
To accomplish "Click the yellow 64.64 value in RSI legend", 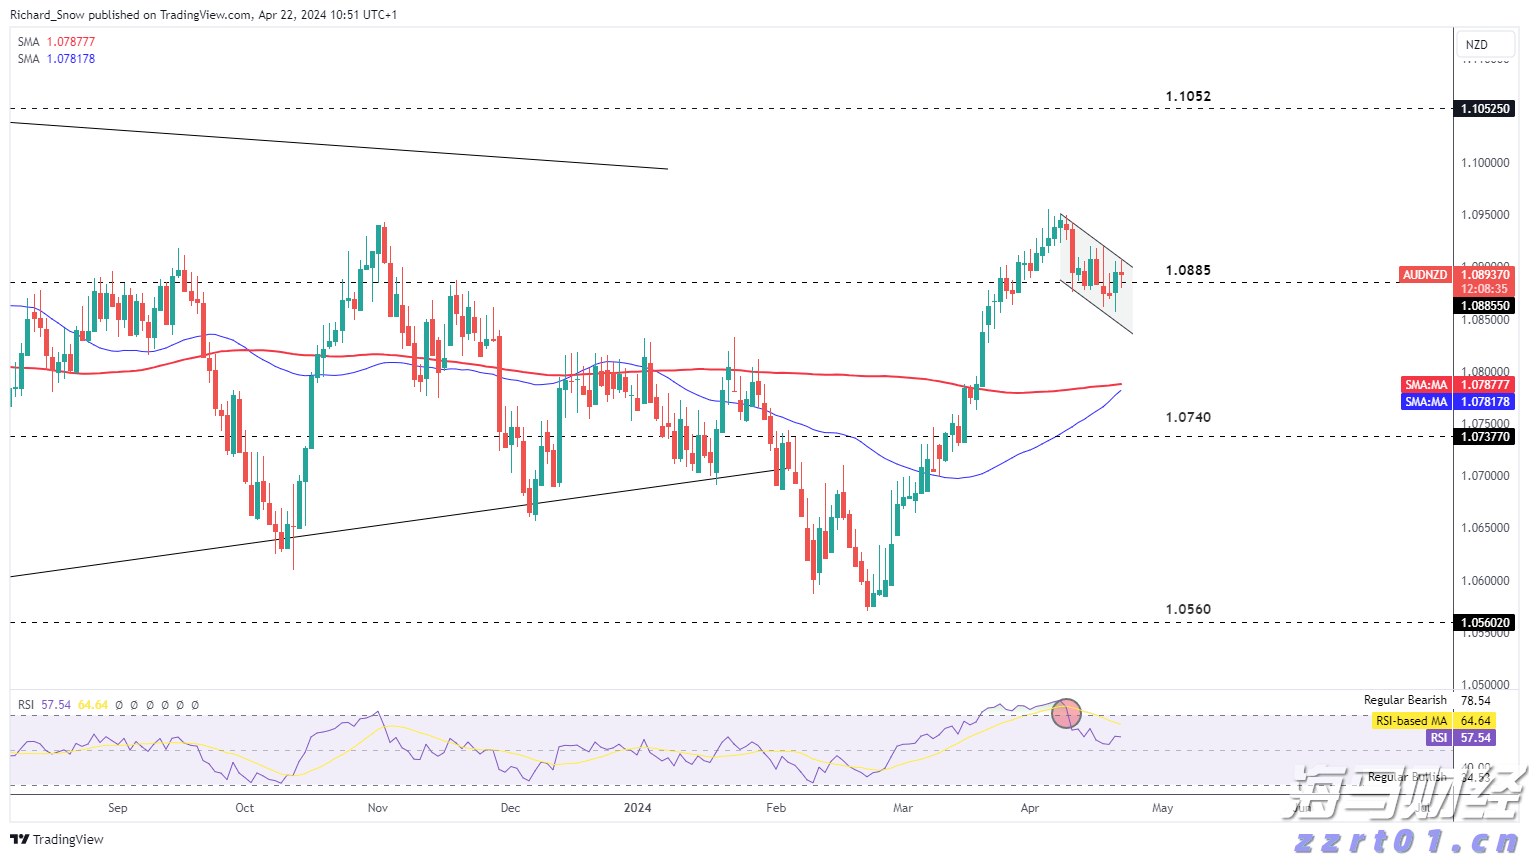I will coord(93,705).
